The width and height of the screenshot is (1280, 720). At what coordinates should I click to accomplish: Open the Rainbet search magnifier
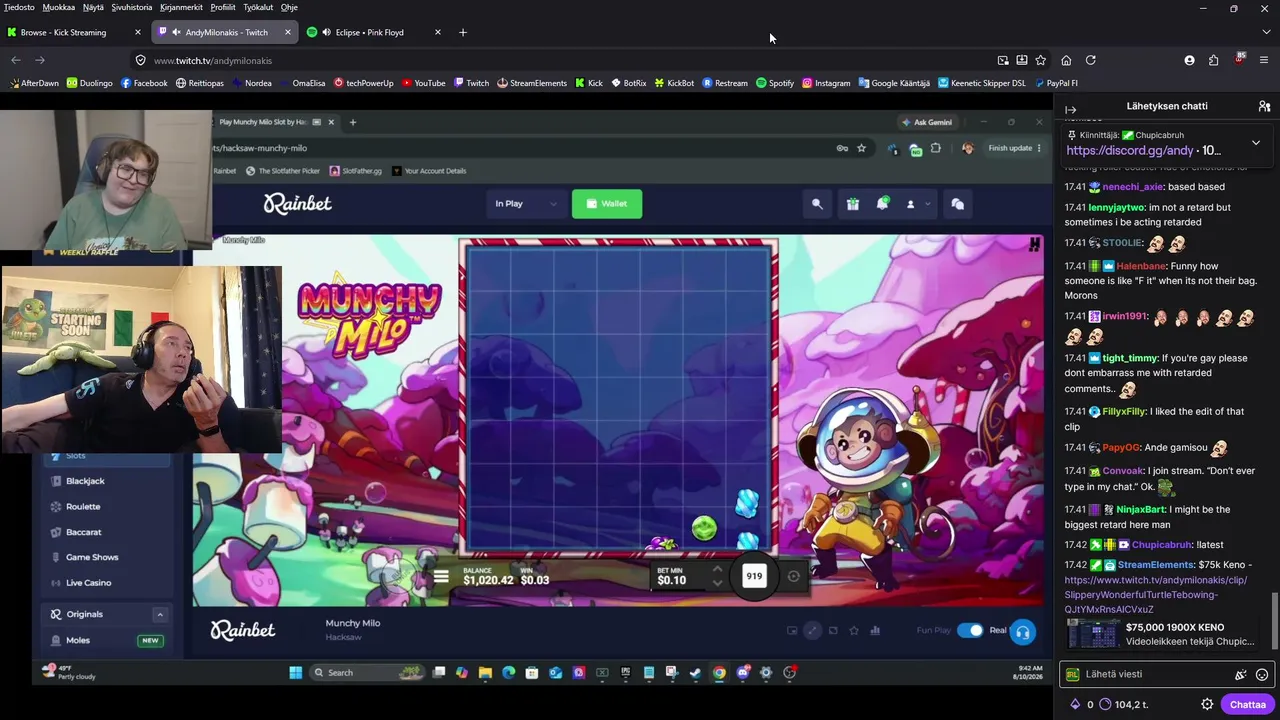click(817, 204)
